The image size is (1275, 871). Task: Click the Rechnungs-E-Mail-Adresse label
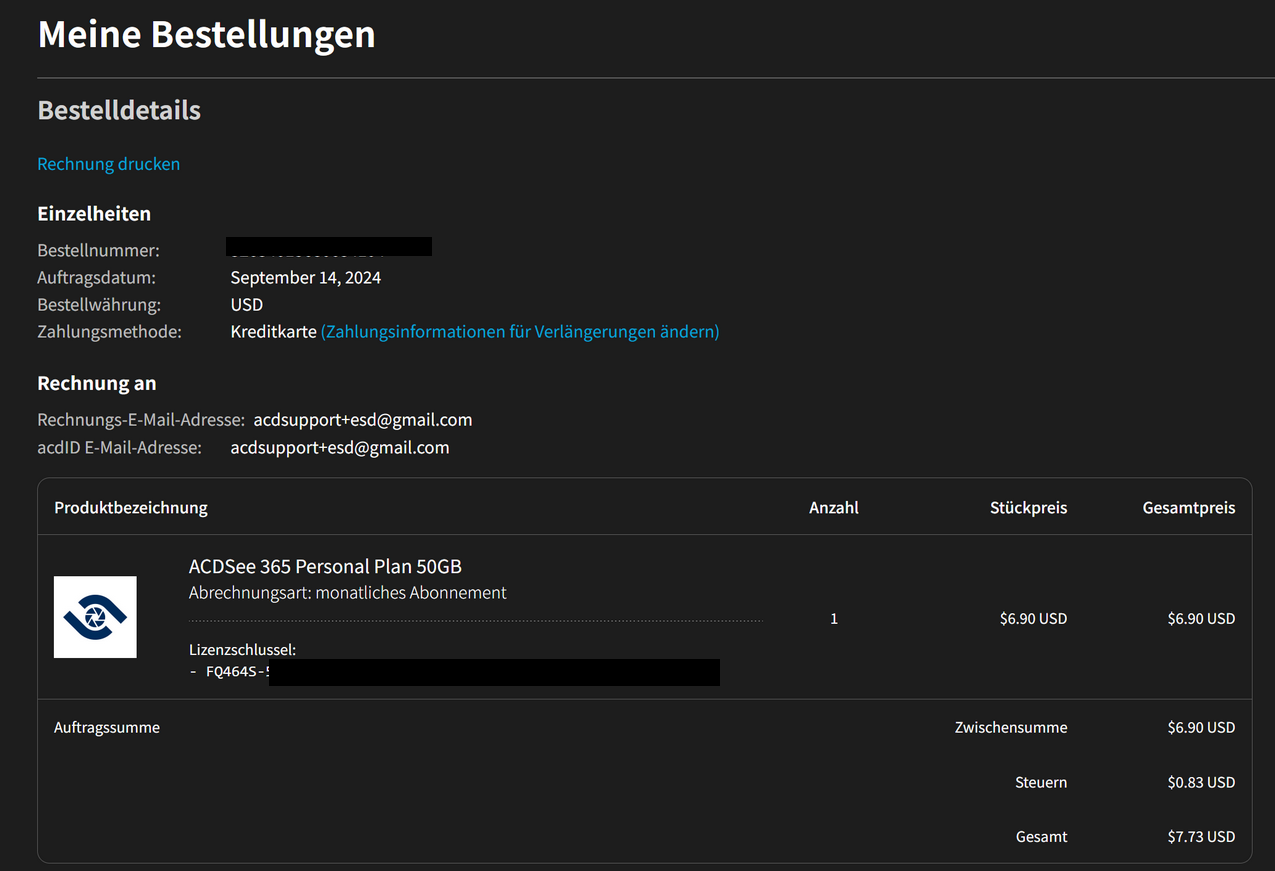click(141, 420)
